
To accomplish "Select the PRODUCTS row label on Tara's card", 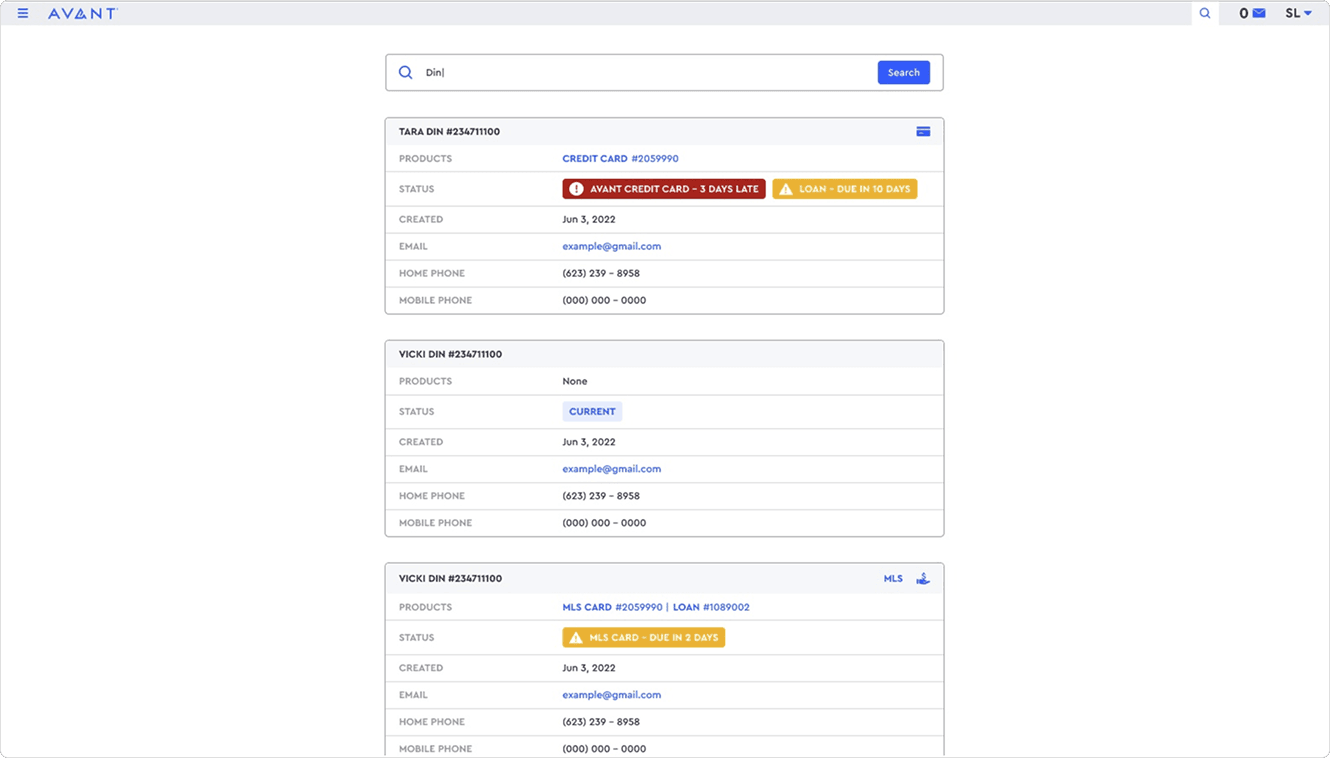I will (426, 158).
